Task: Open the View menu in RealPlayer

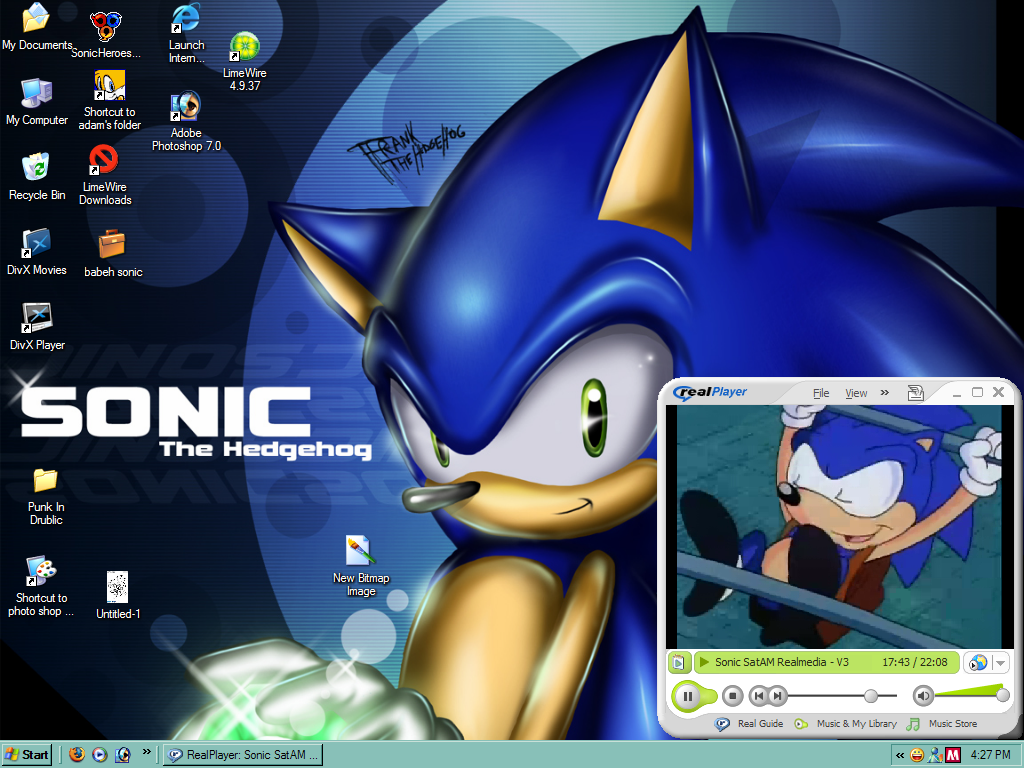Action: 856,392
